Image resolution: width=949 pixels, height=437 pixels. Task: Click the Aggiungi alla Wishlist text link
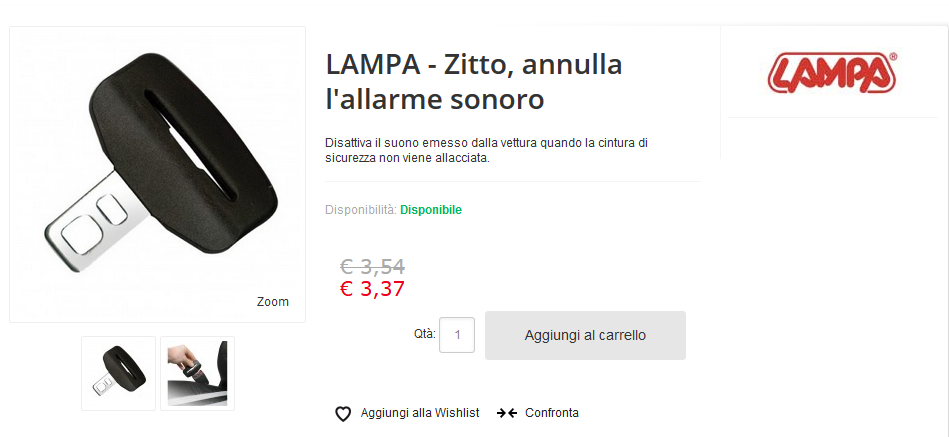(x=420, y=413)
